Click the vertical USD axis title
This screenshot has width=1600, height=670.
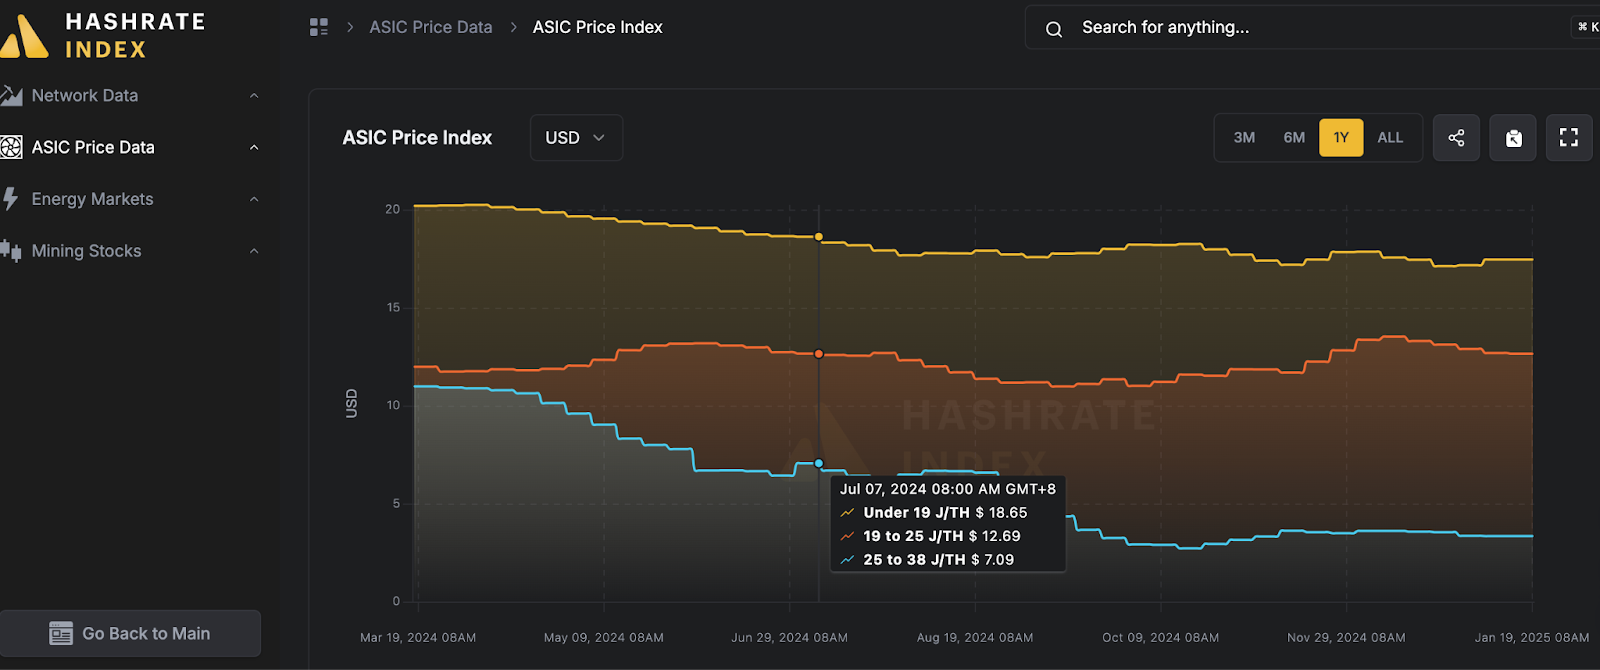[x=351, y=403]
